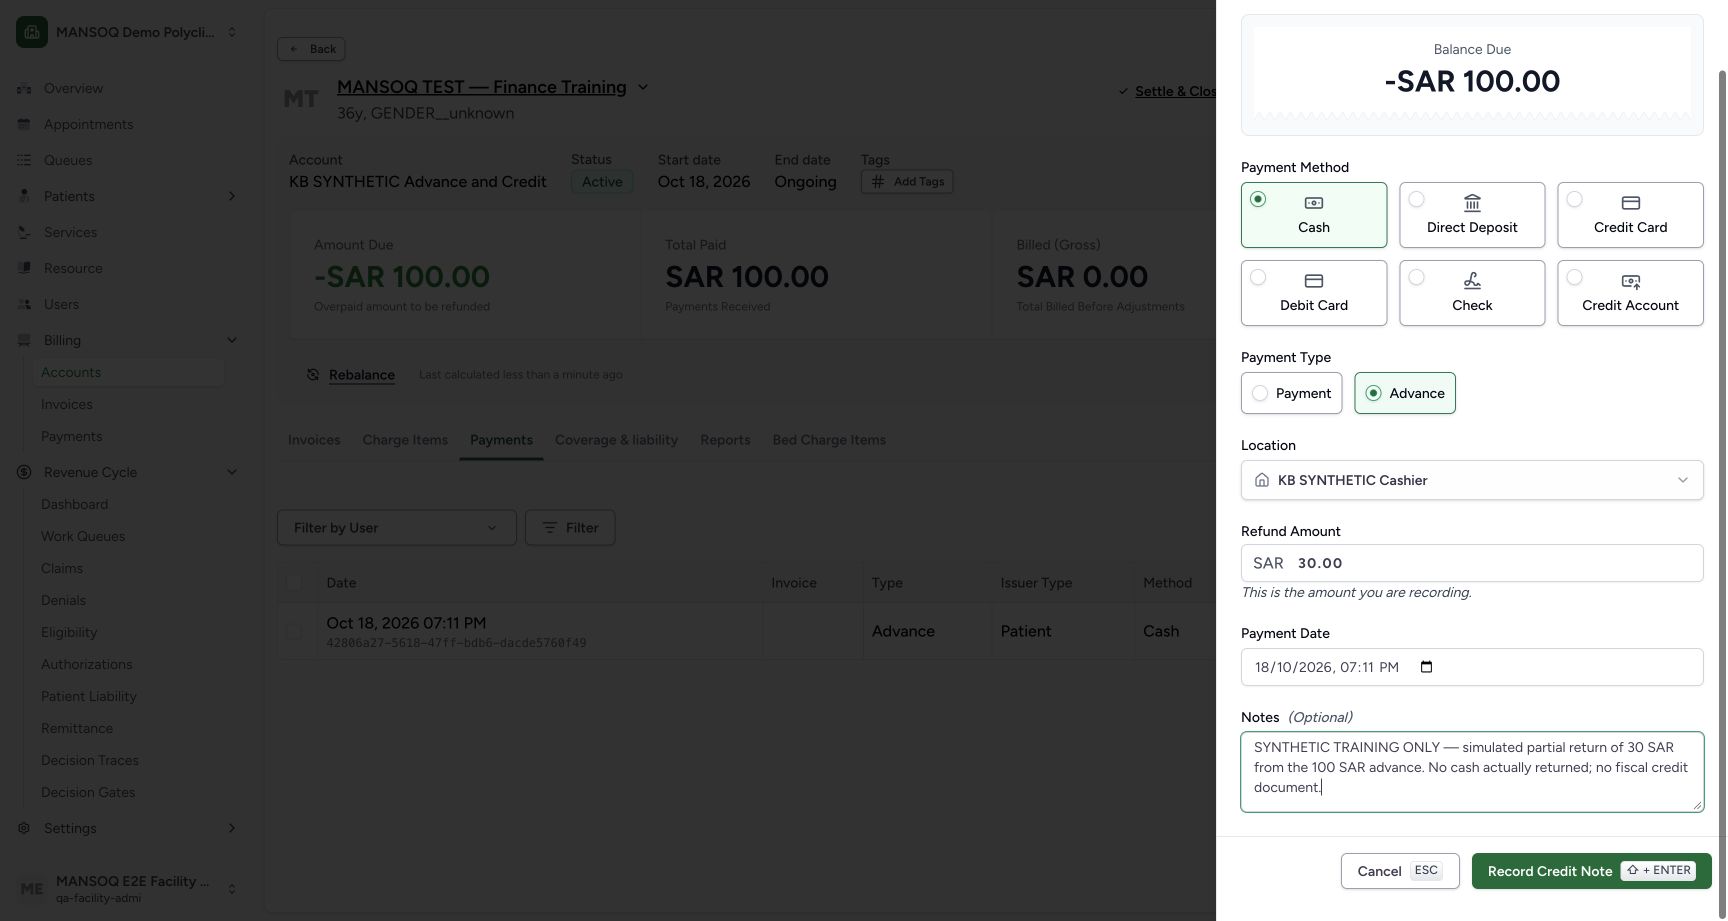Click the Appointments calendar icon

tap(24, 124)
